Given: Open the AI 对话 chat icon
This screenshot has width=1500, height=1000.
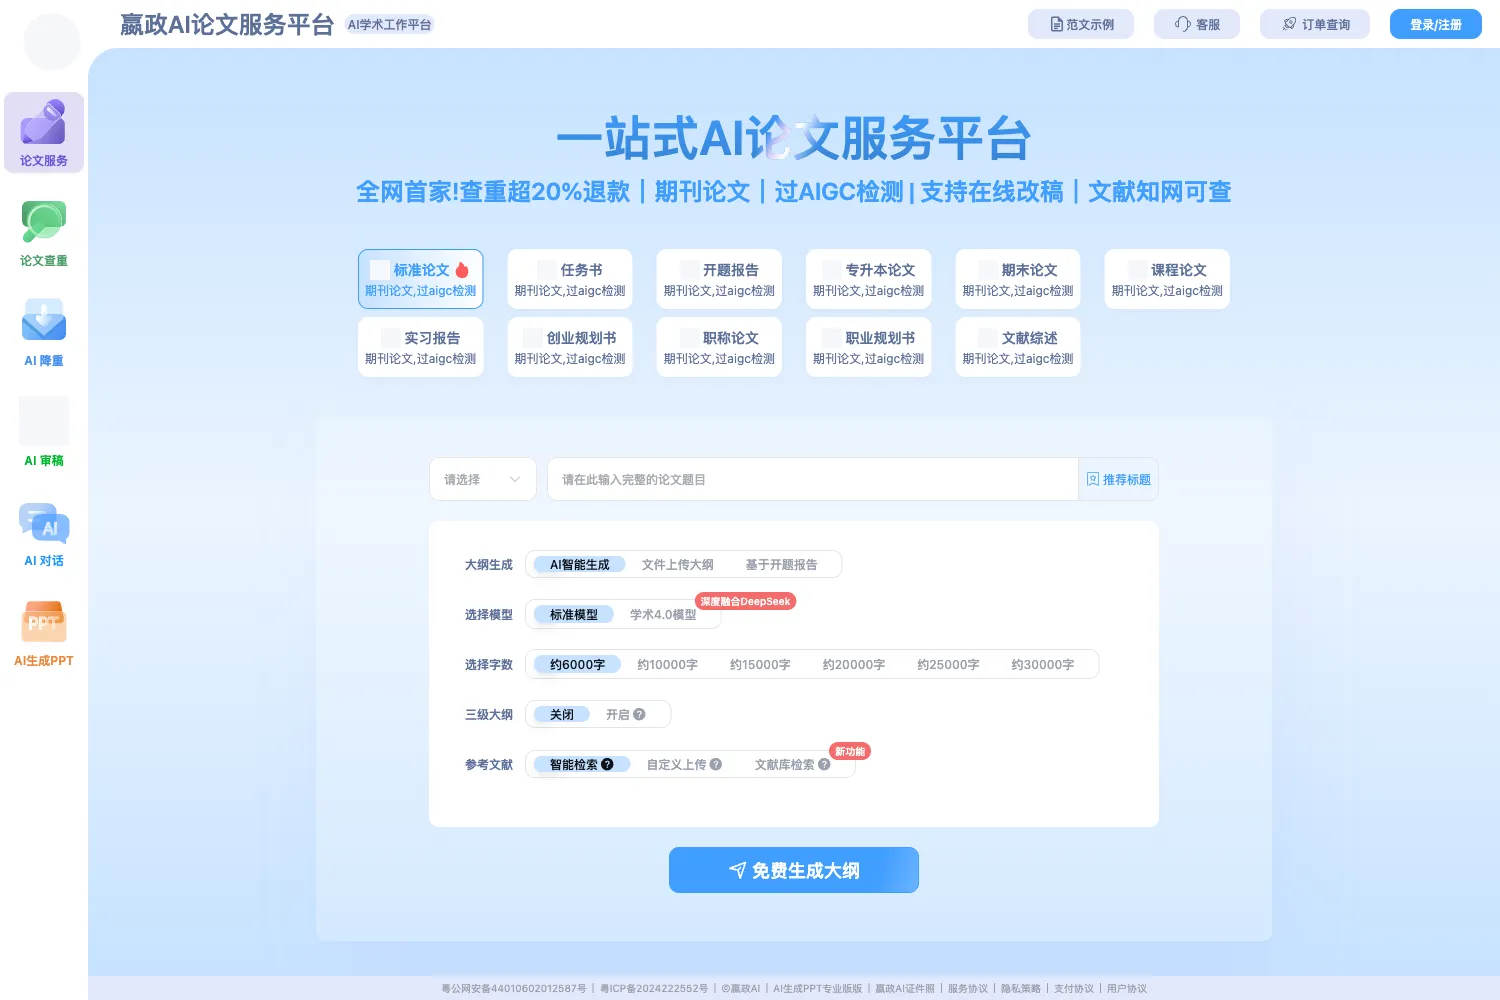Looking at the screenshot, I should [44, 522].
